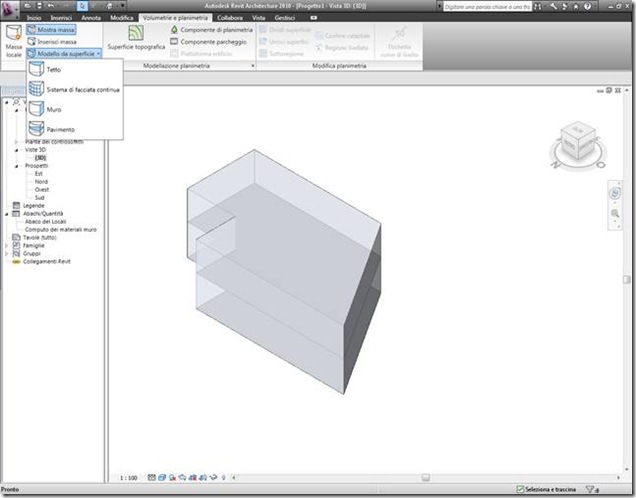Viewport: 636px width, 498px height.
Task: Choose Pavimento from the surface model menu
Action: [x=75, y=129]
